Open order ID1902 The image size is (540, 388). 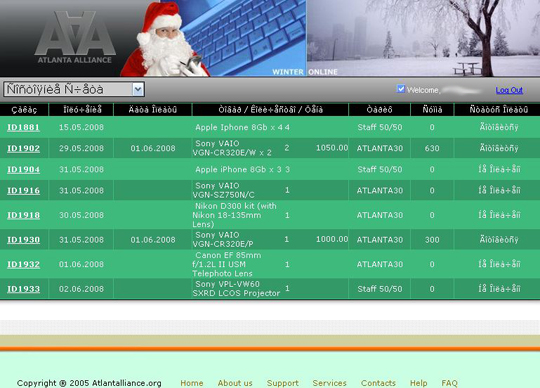pos(23,148)
